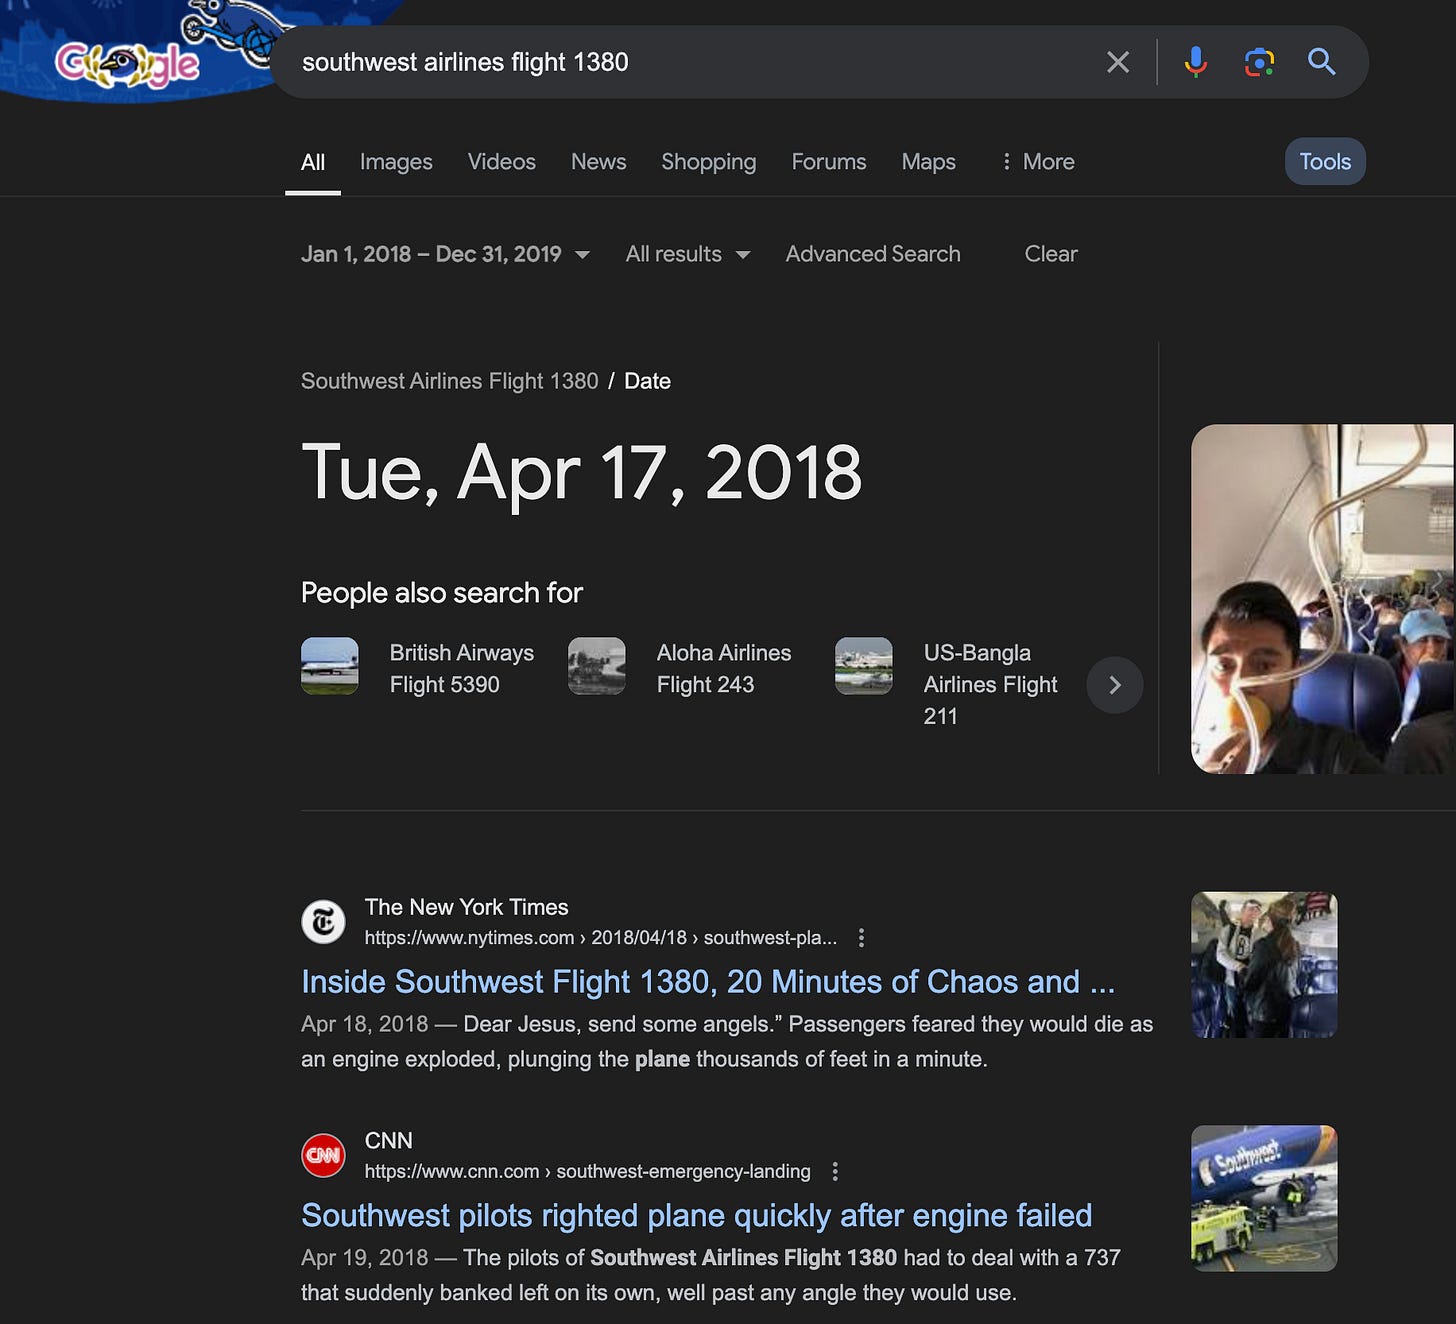Click the cnn.com southwest-emergency-landing URL

pos(588,1172)
